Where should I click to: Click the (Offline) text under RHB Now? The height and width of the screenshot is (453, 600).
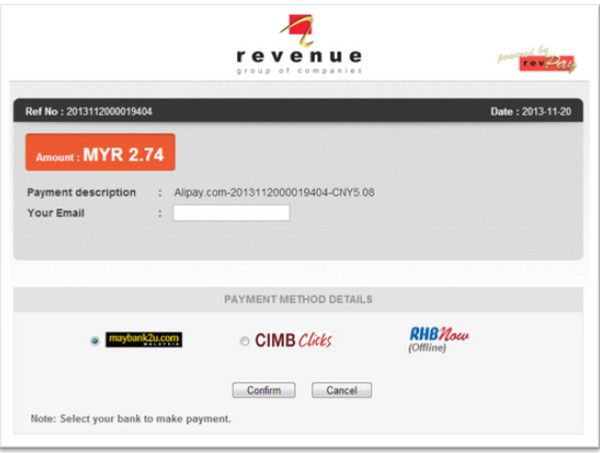coord(427,348)
